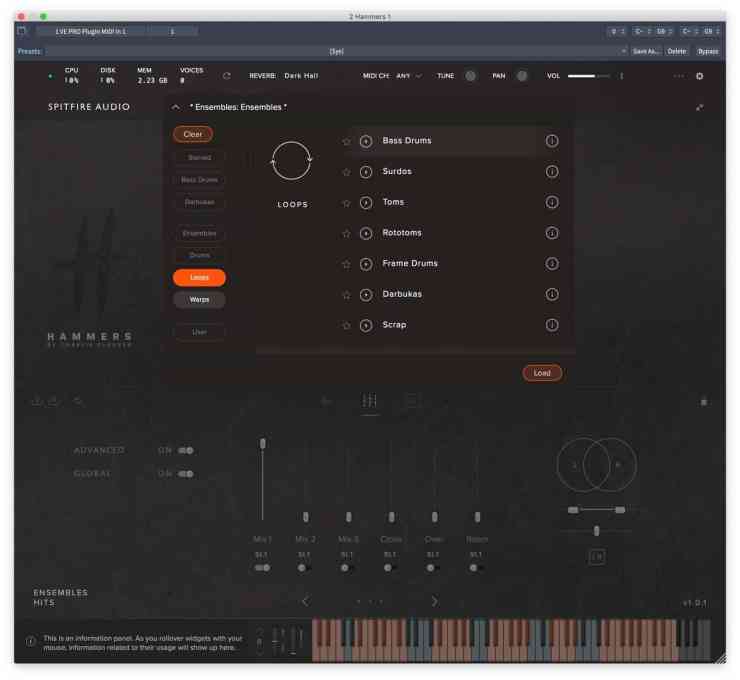
Task: Go to next page with right chevron
Action: [x=435, y=601]
